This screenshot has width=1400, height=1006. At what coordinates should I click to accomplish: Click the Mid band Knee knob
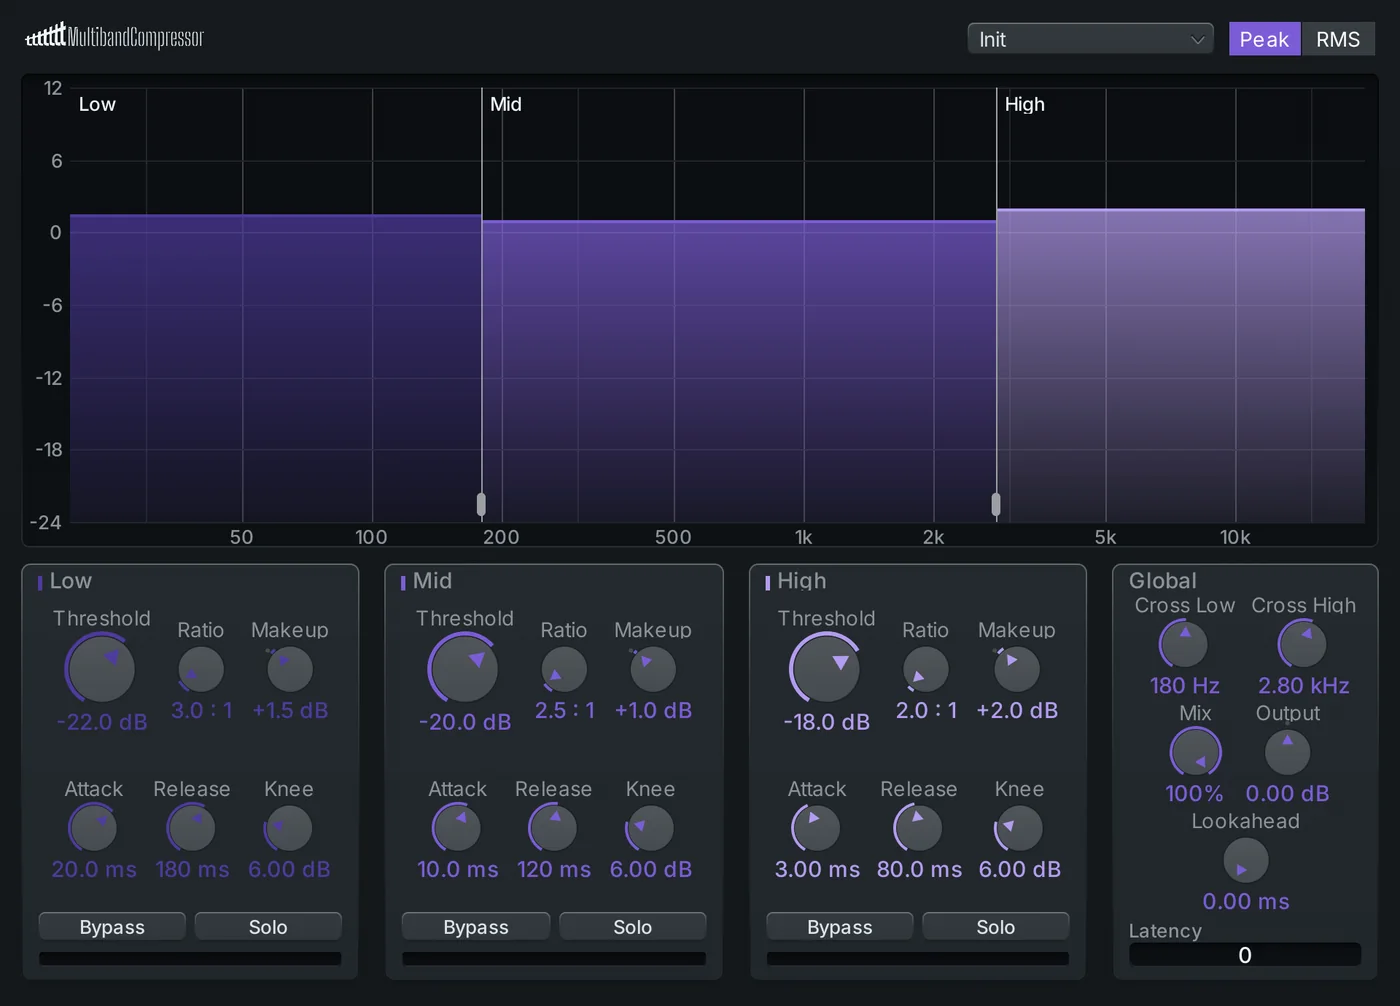tap(650, 828)
